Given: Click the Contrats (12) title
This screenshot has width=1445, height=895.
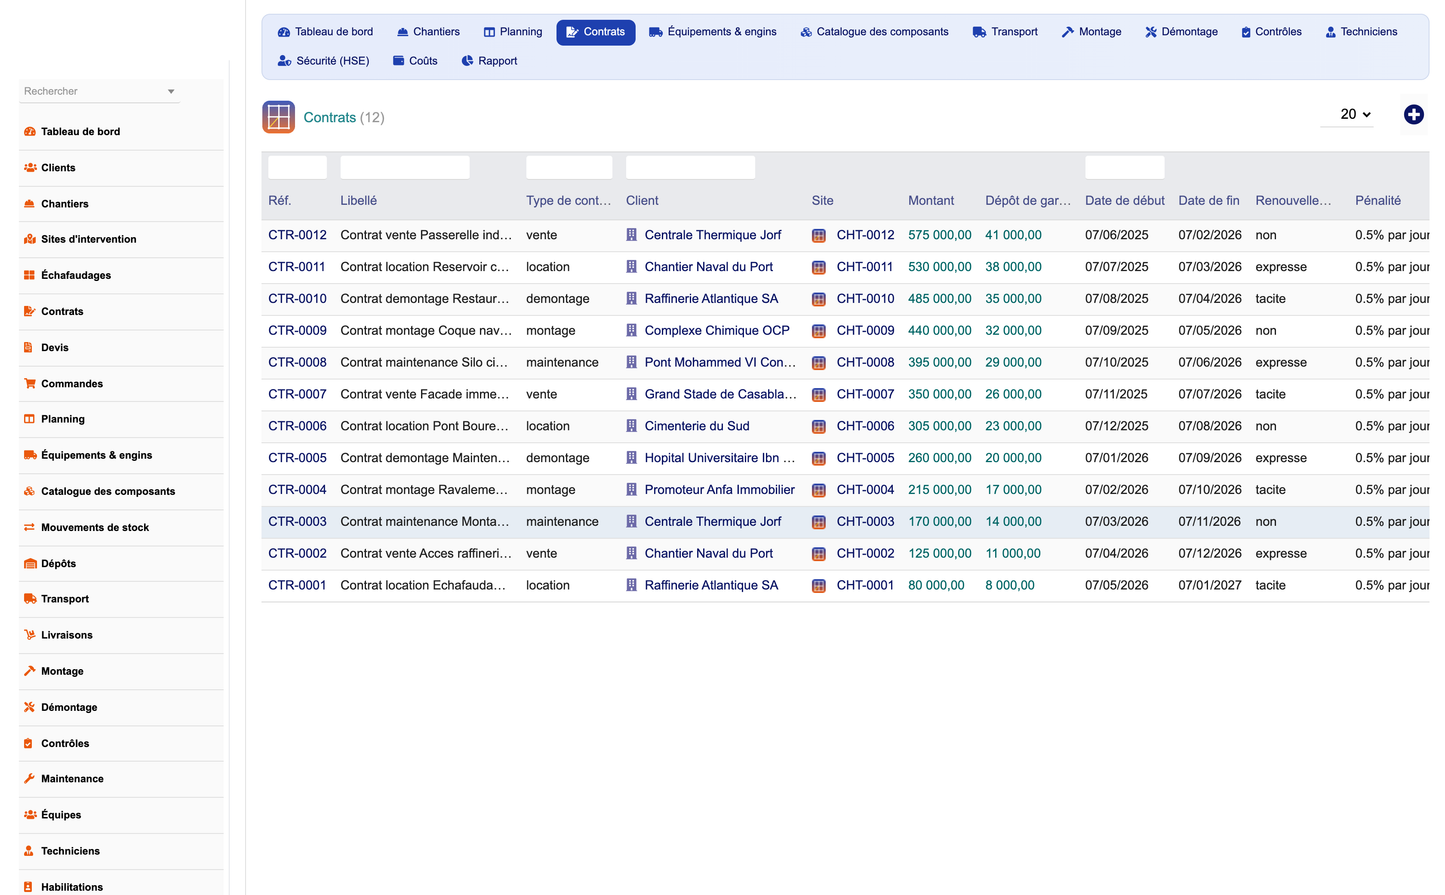Looking at the screenshot, I should tap(344, 118).
